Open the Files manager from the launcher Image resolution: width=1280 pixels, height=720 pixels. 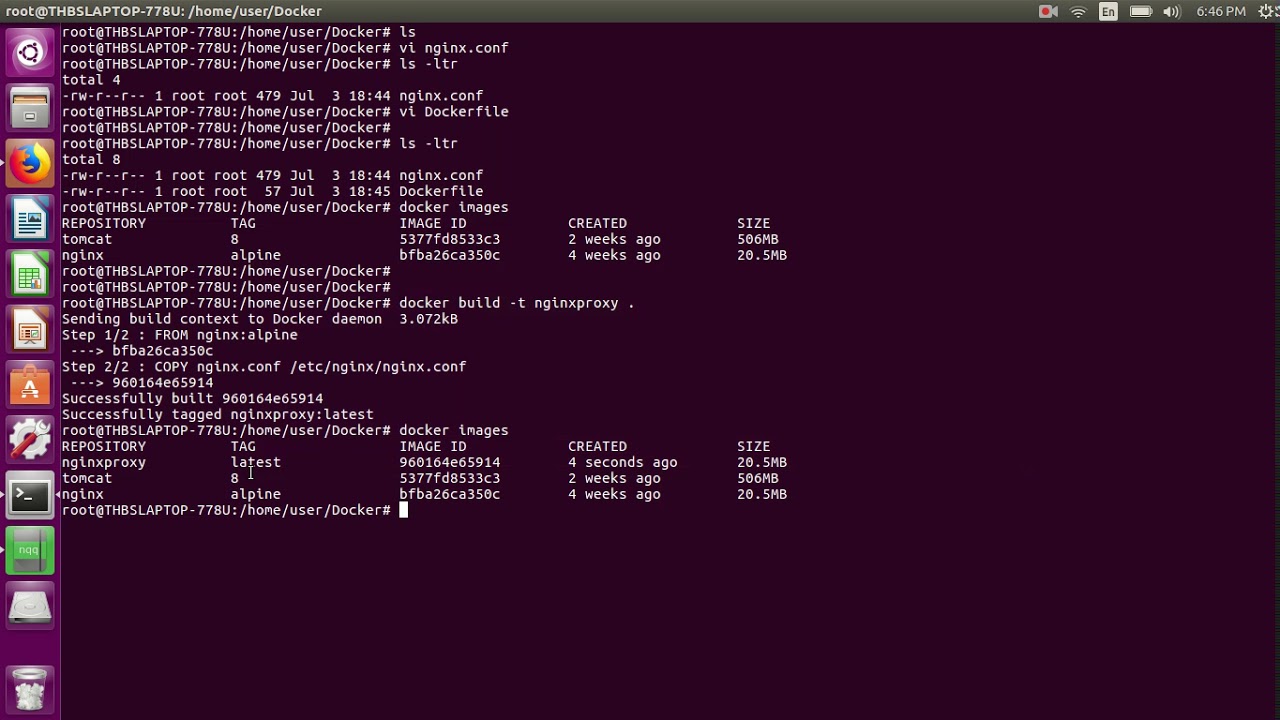30,107
